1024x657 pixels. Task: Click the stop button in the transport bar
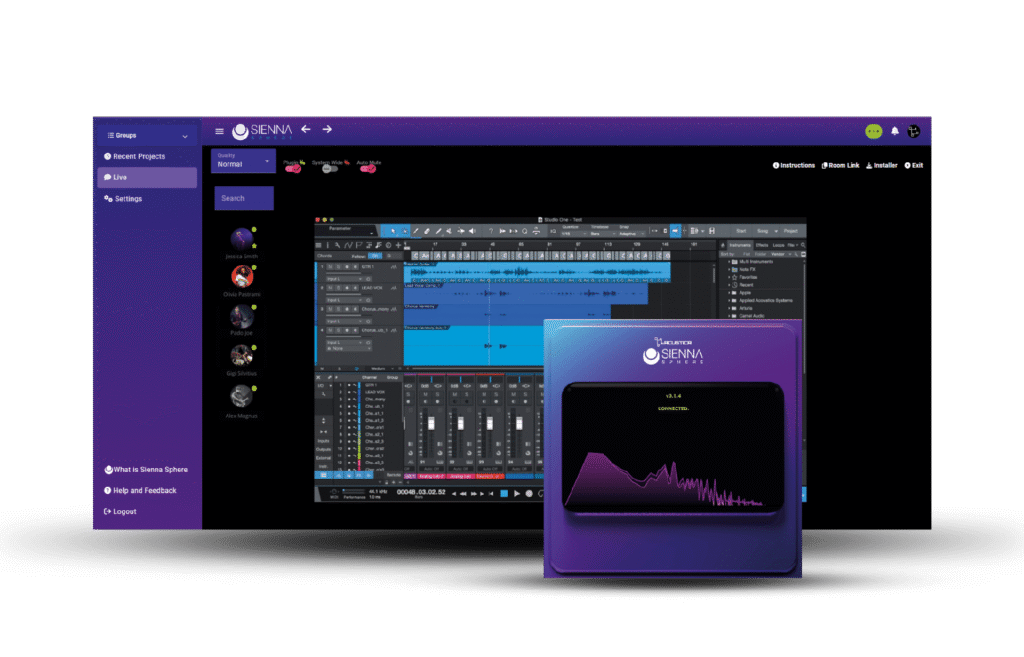(x=504, y=494)
